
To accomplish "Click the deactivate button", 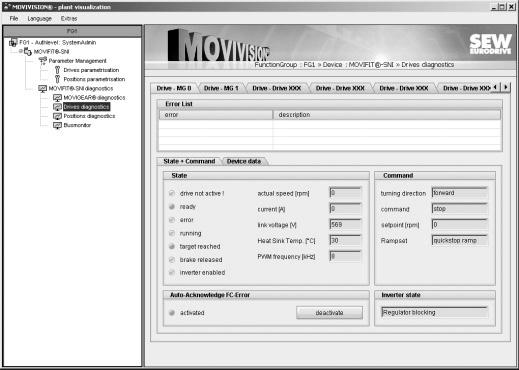I will pyautogui.click(x=329, y=313).
